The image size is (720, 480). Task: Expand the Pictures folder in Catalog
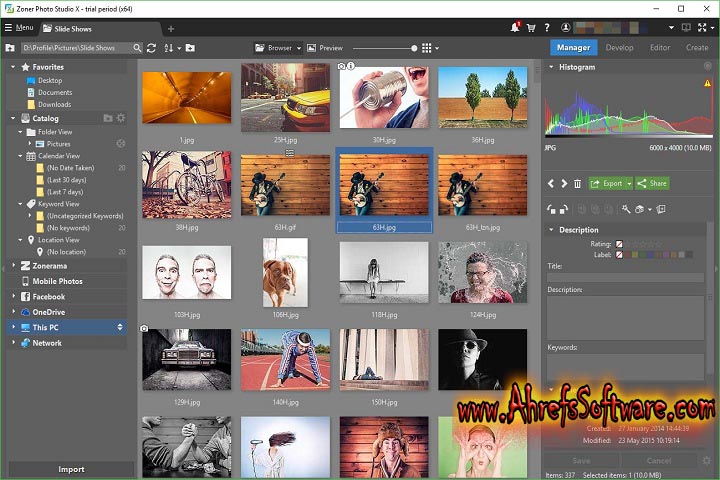point(30,144)
